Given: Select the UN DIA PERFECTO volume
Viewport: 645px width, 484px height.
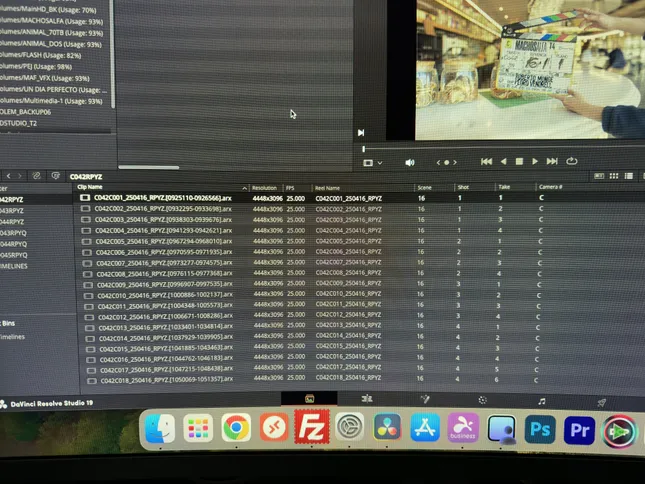Looking at the screenshot, I should point(53,89).
